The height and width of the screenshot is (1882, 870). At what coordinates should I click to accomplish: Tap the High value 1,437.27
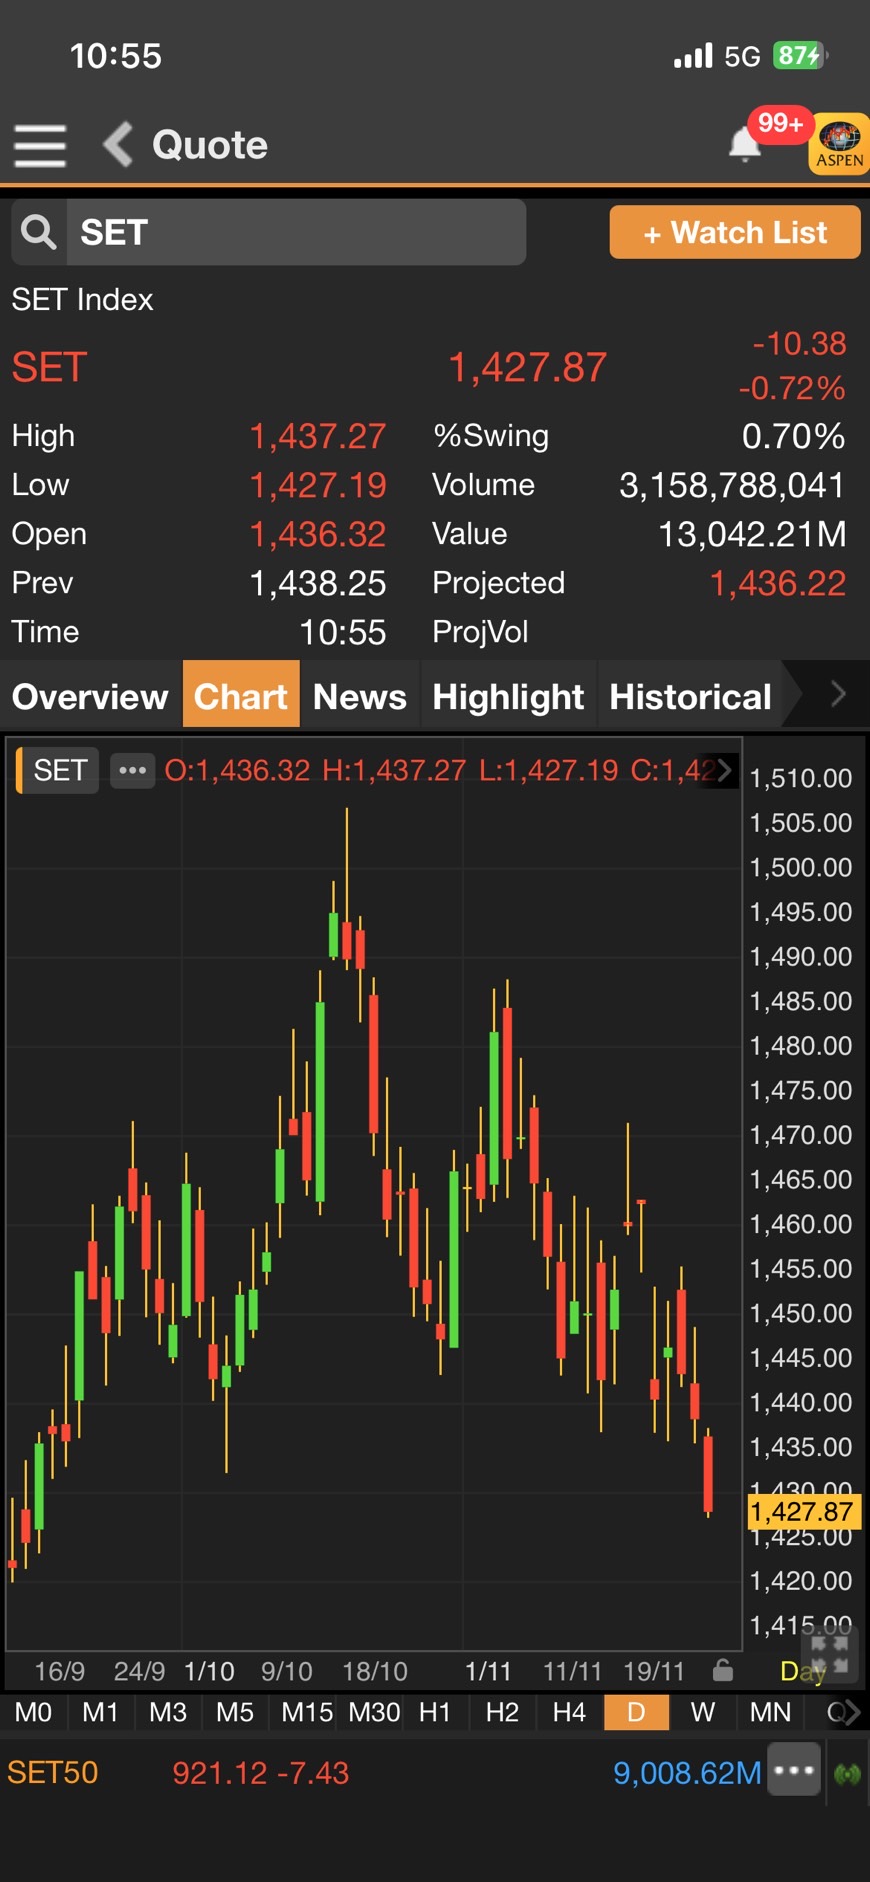(x=317, y=436)
